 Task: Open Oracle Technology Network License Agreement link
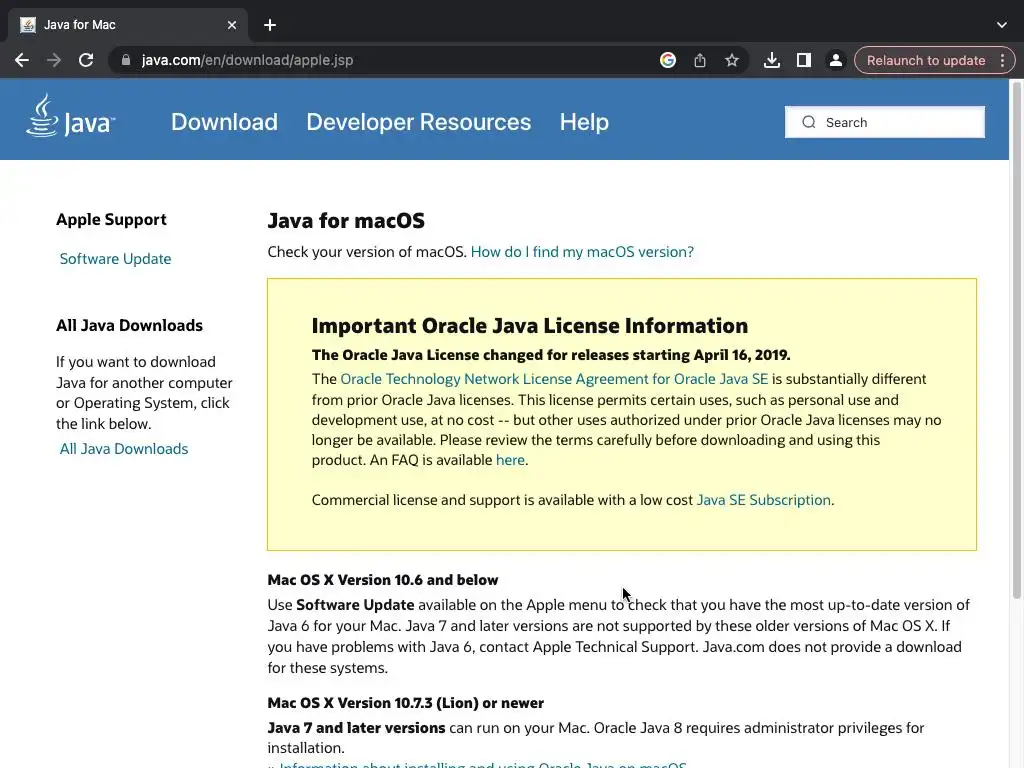554,379
